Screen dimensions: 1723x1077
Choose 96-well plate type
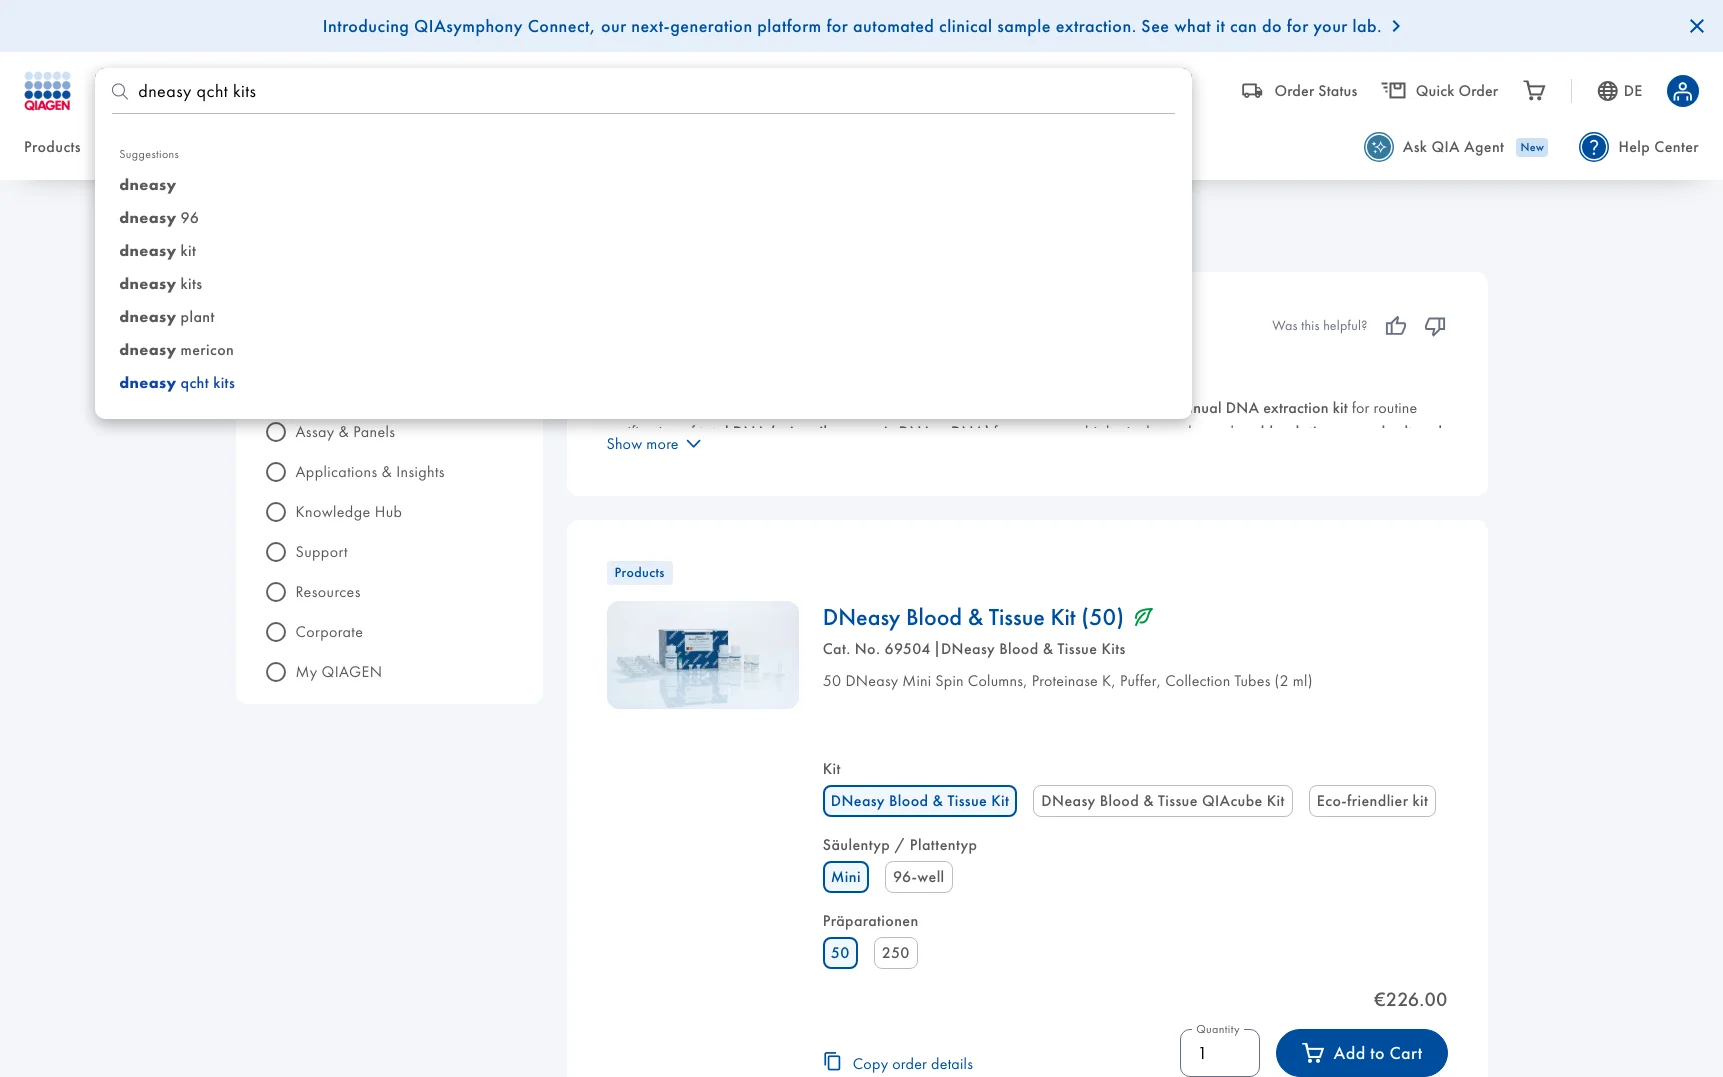coord(919,877)
